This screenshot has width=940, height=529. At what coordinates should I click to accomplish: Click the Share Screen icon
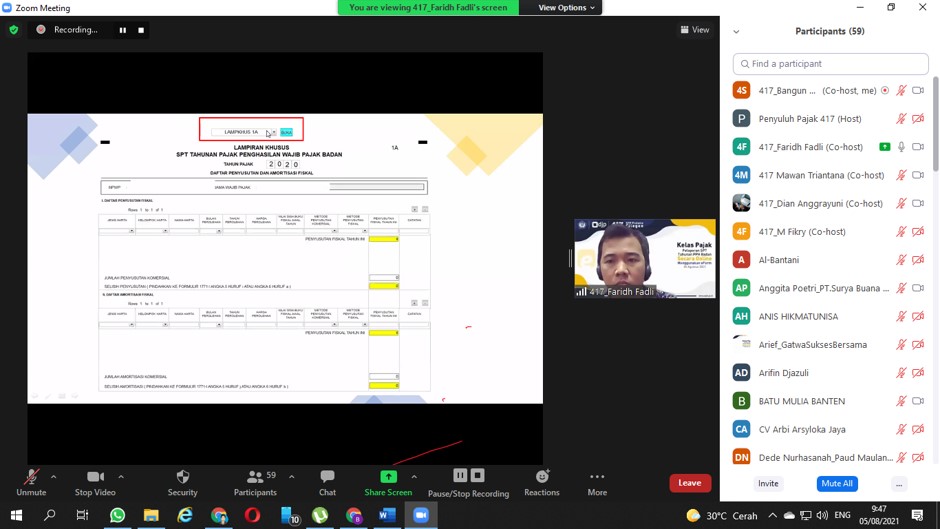(388, 477)
